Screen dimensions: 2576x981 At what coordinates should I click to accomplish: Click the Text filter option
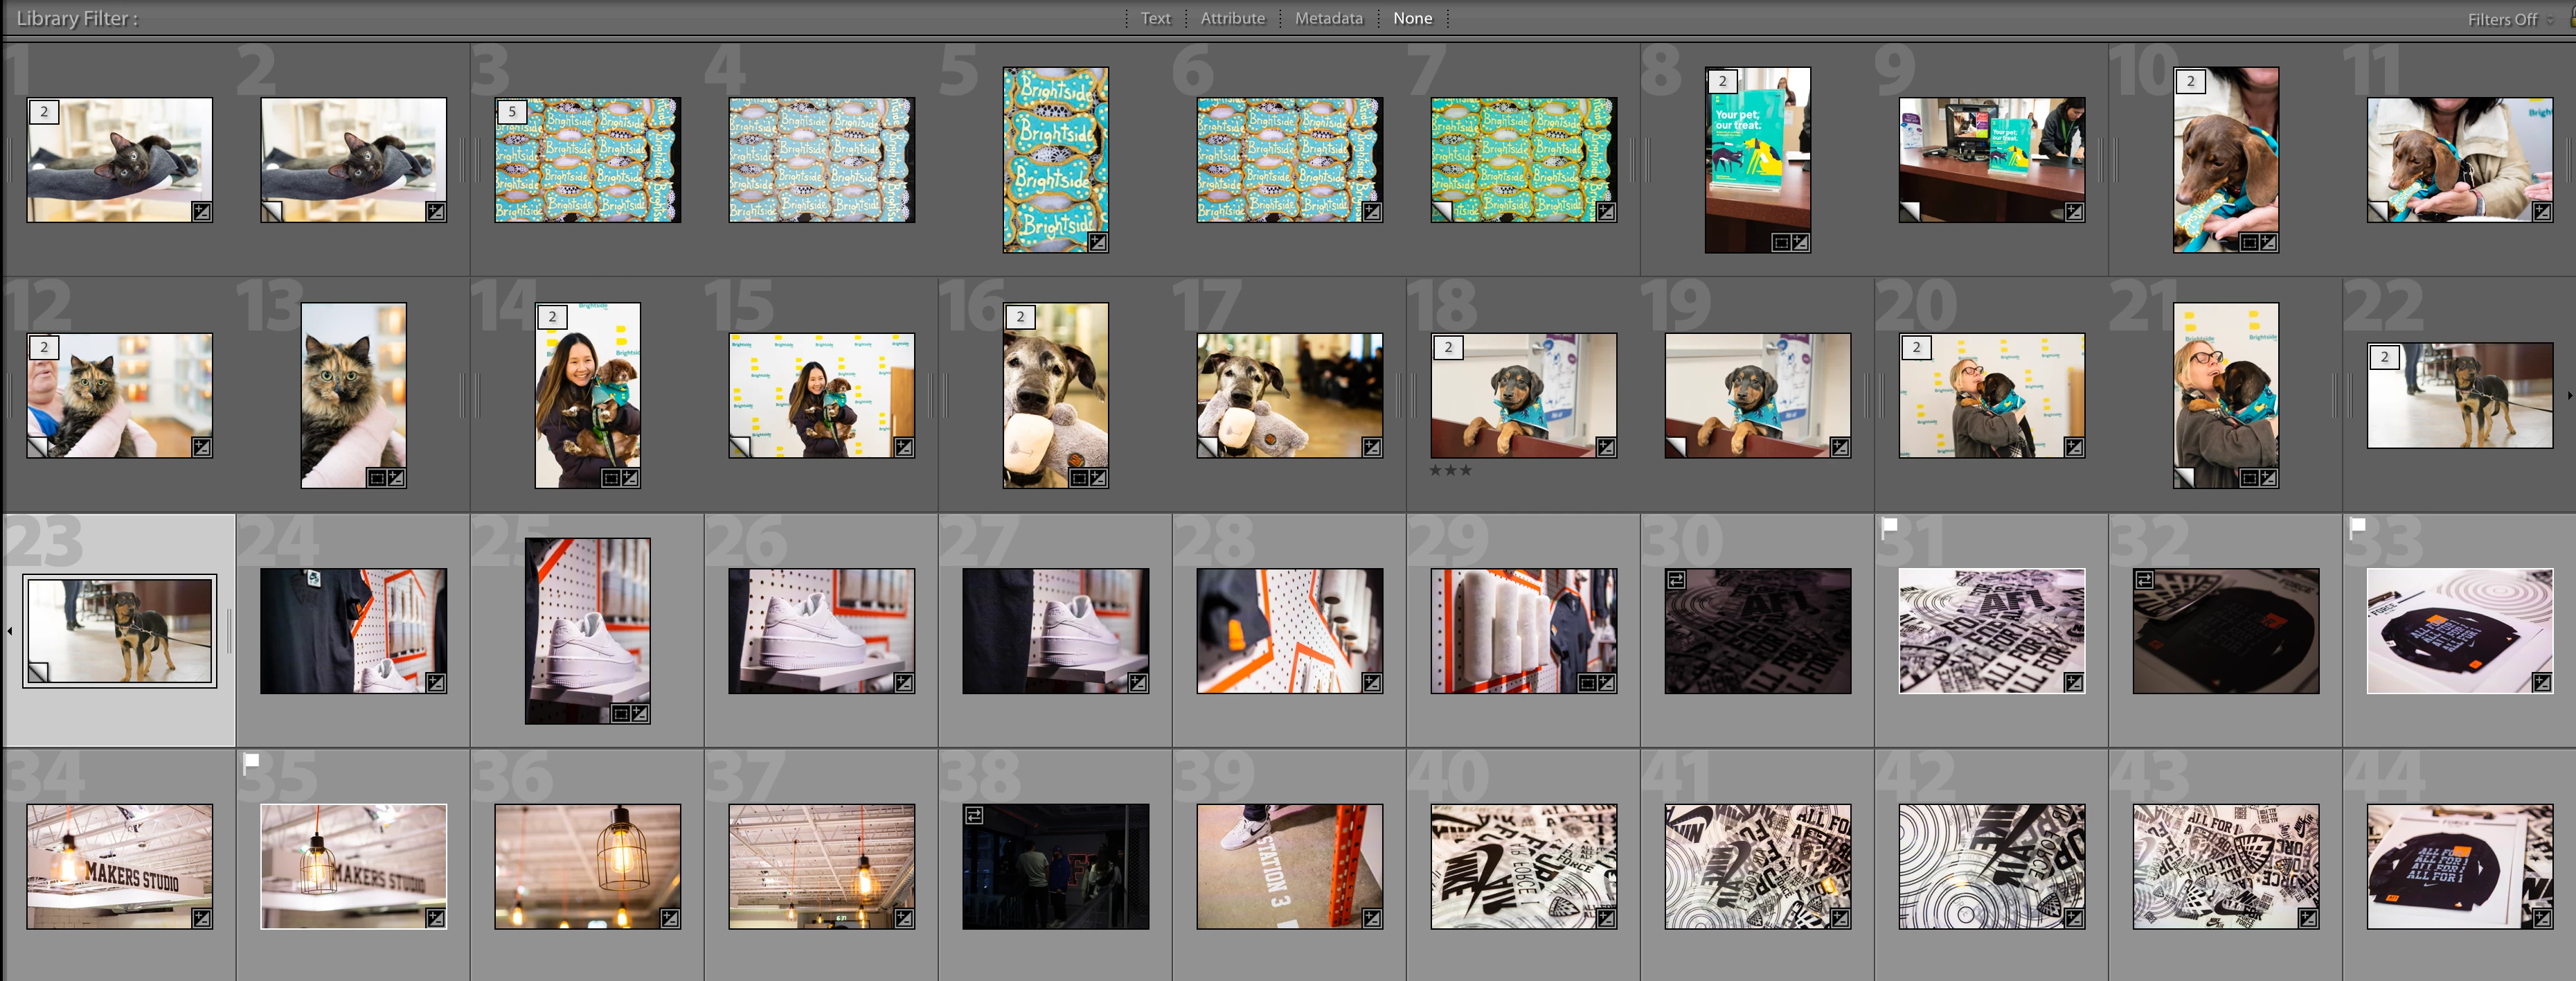(1155, 18)
